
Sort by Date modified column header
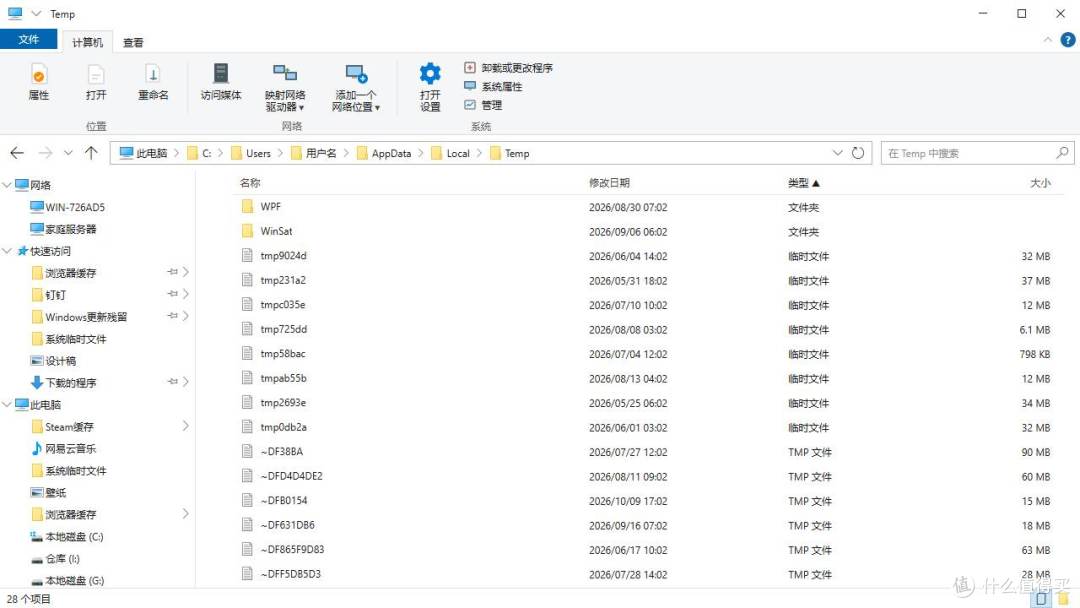coord(609,182)
